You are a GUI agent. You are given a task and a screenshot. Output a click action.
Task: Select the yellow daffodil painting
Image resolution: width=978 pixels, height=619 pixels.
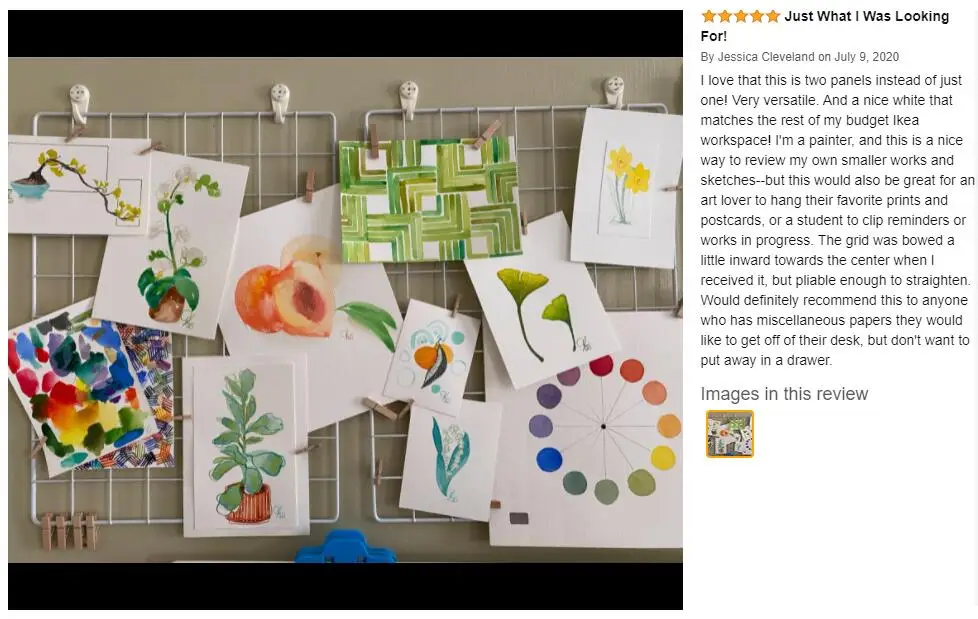(626, 187)
